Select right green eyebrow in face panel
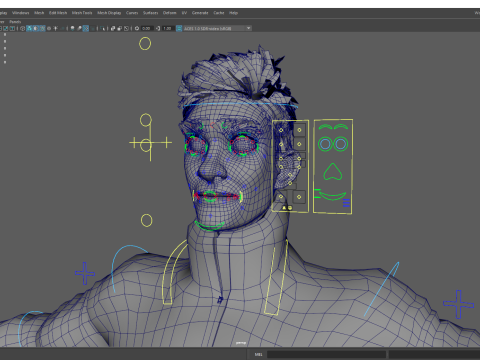This screenshot has height=360, width=480. point(341,127)
